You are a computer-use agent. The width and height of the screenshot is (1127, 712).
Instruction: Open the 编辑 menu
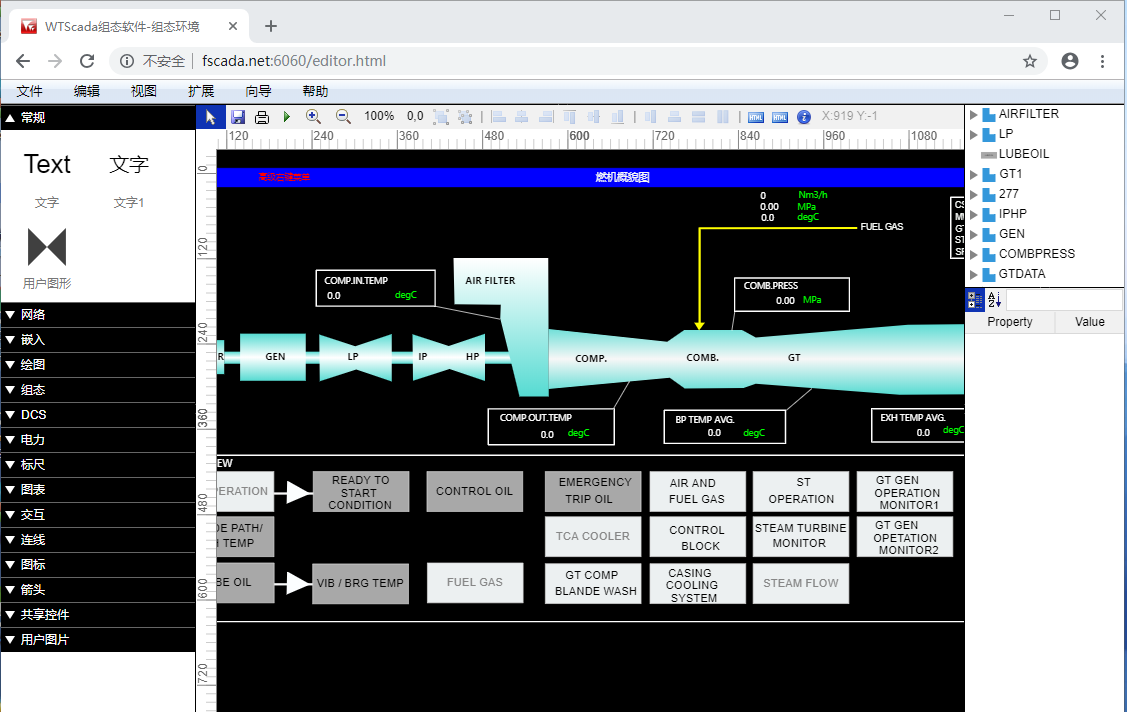[86, 91]
